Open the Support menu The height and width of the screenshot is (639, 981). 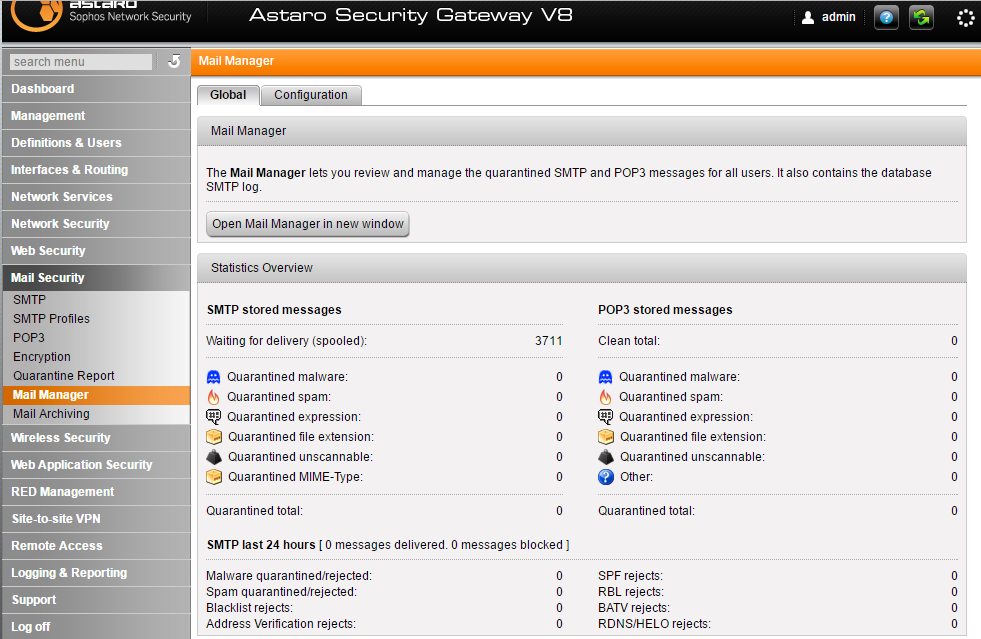(96, 599)
